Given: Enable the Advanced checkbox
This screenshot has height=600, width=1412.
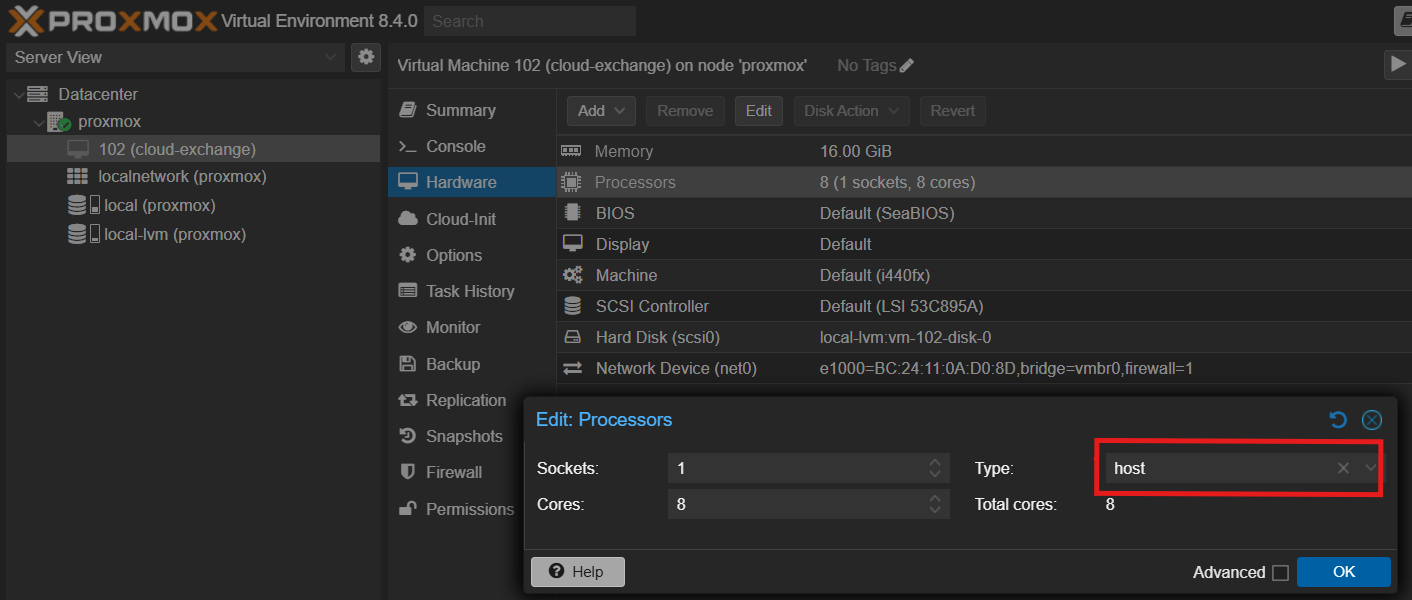Looking at the screenshot, I should point(1280,573).
